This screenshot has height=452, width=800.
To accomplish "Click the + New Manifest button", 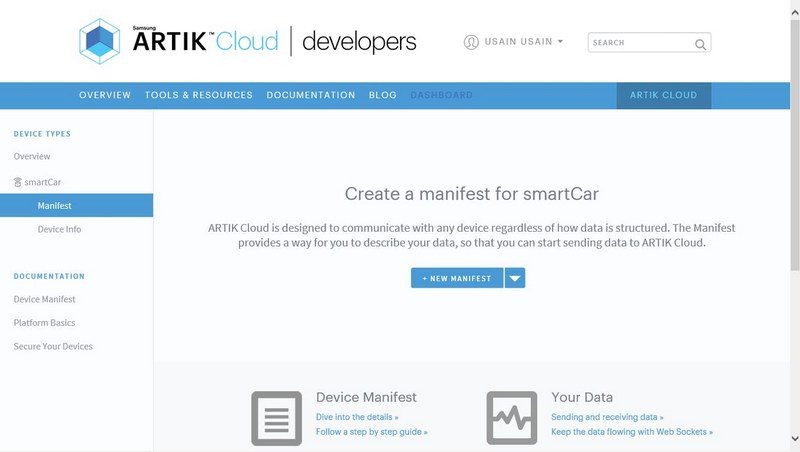I will tap(457, 278).
